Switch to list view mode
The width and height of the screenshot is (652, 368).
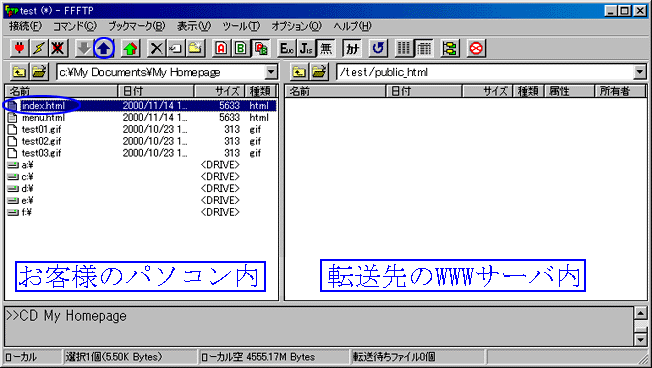pos(404,49)
